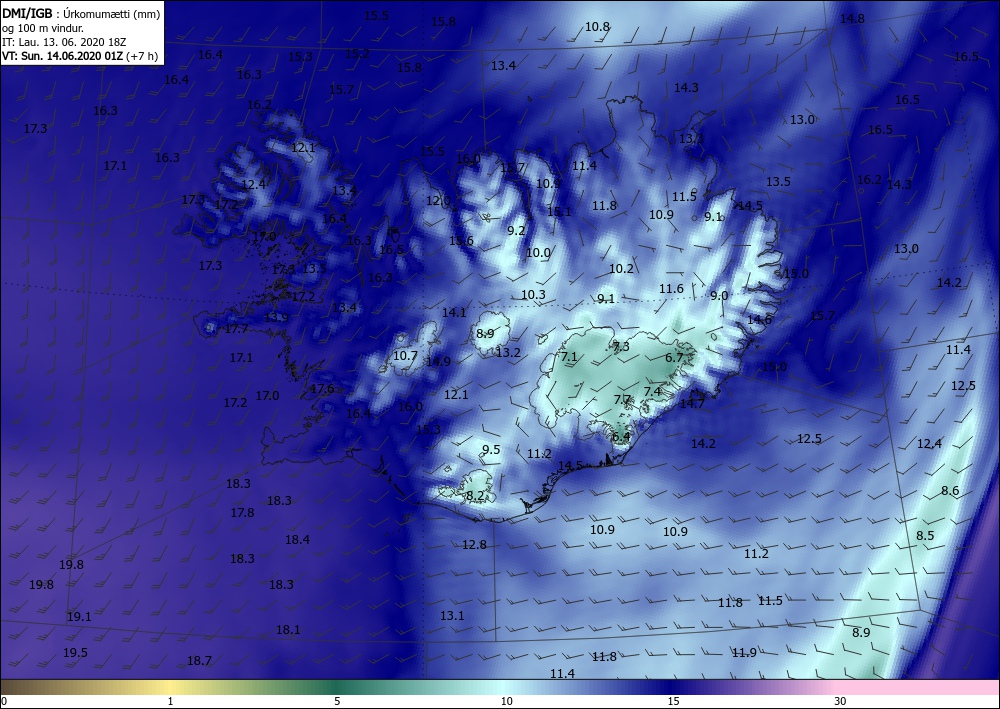
Task: Click the map value 15.6
Action: (x=461, y=241)
